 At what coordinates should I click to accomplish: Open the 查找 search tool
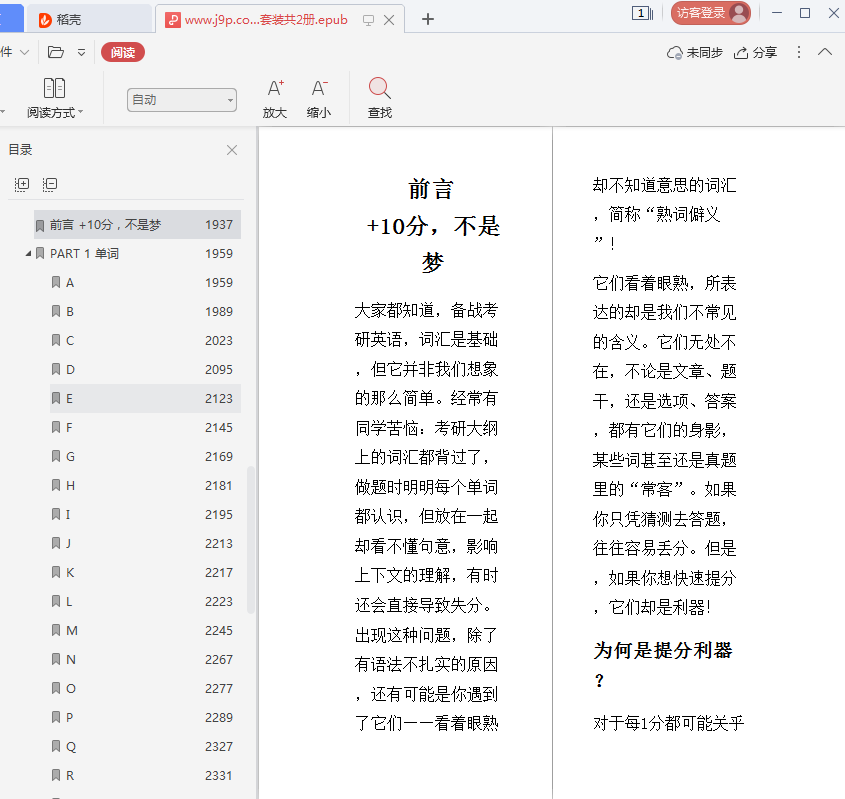[380, 89]
